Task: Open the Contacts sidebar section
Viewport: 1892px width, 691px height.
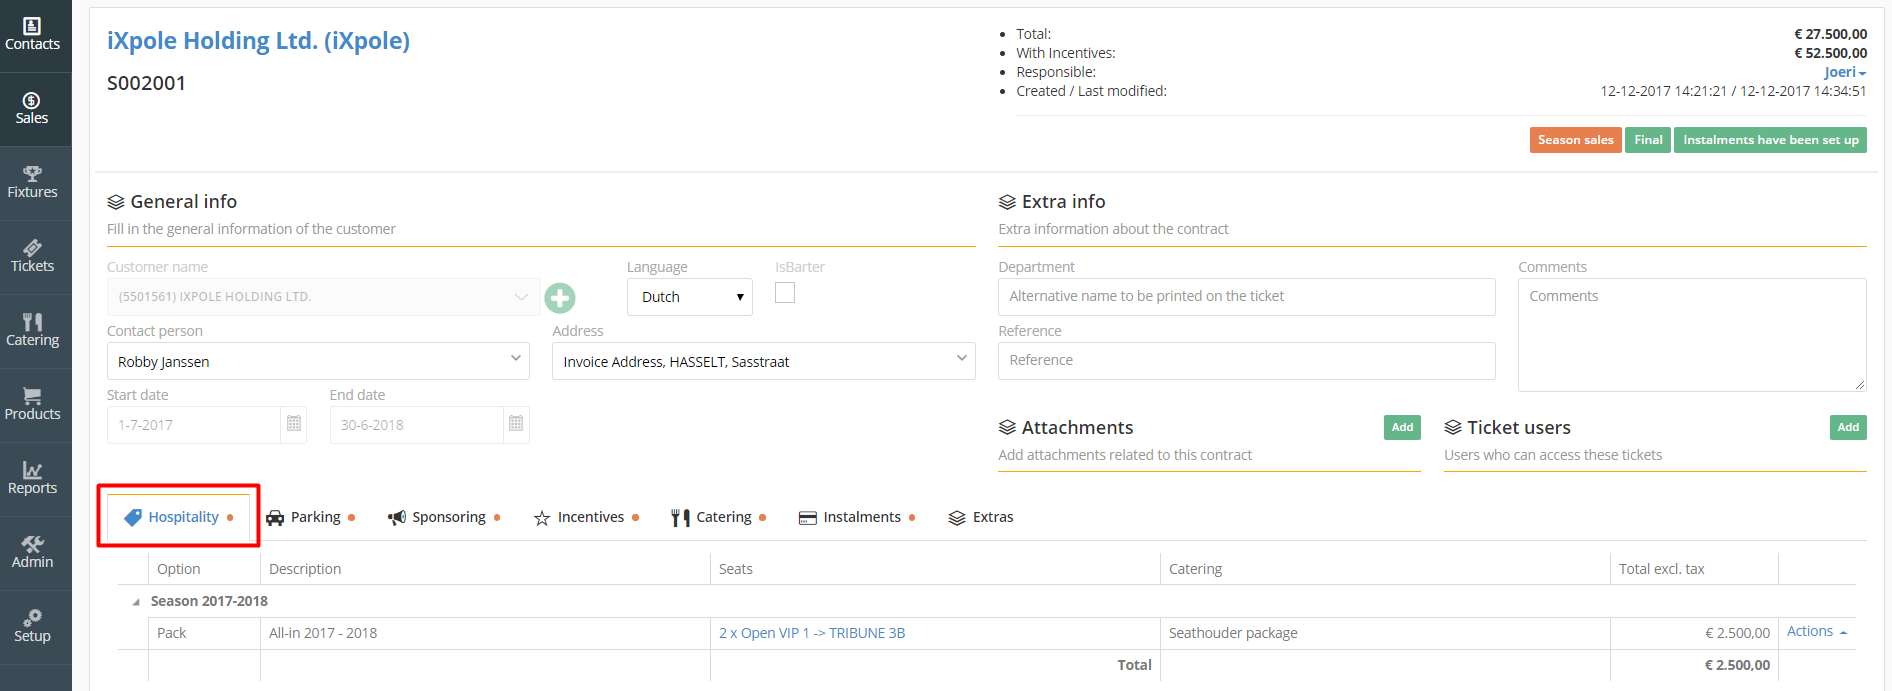Action: pos(33,35)
